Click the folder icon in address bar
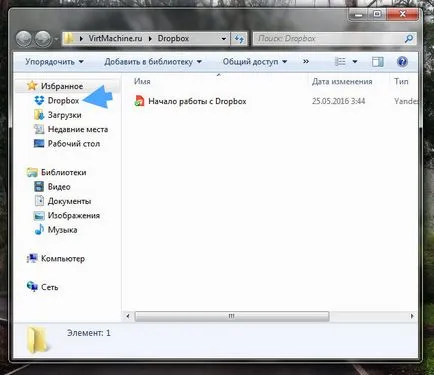434x375 pixels. coord(69,39)
